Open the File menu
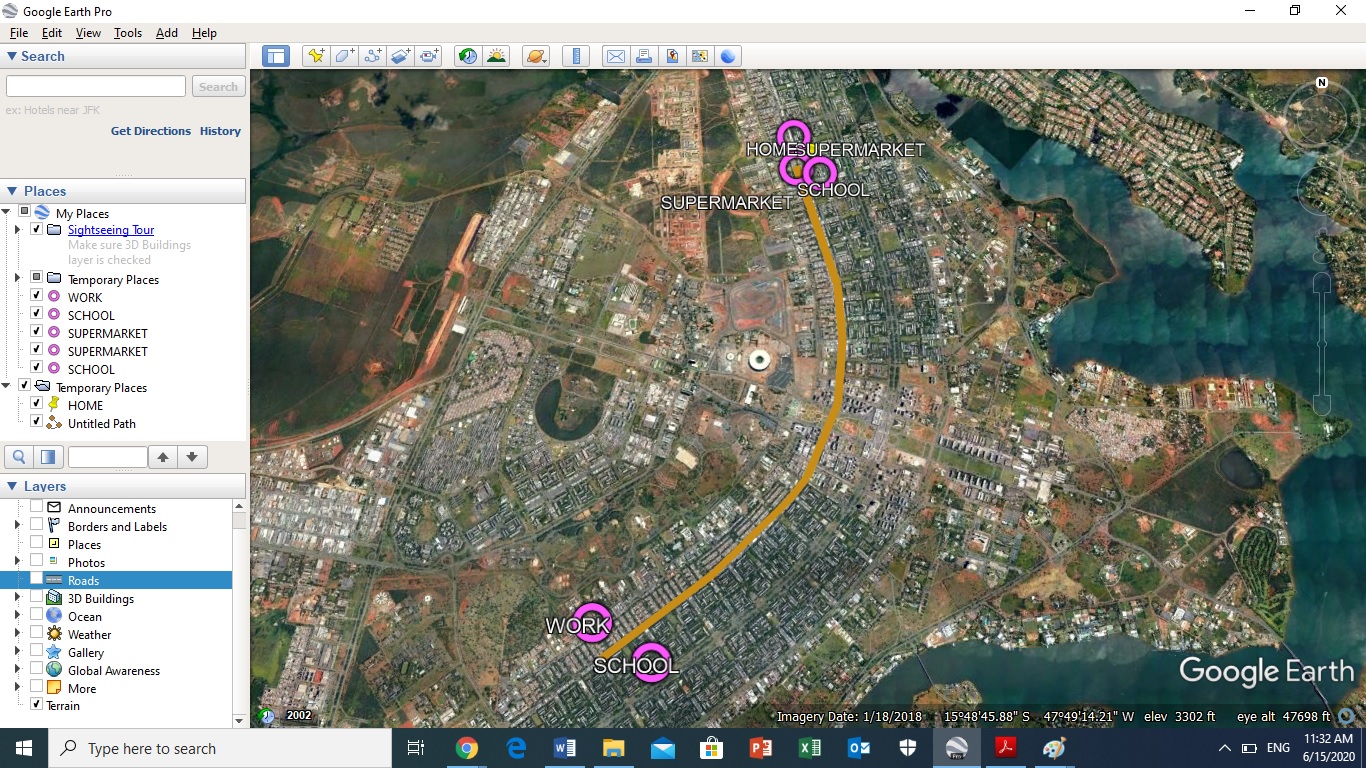 [19, 33]
